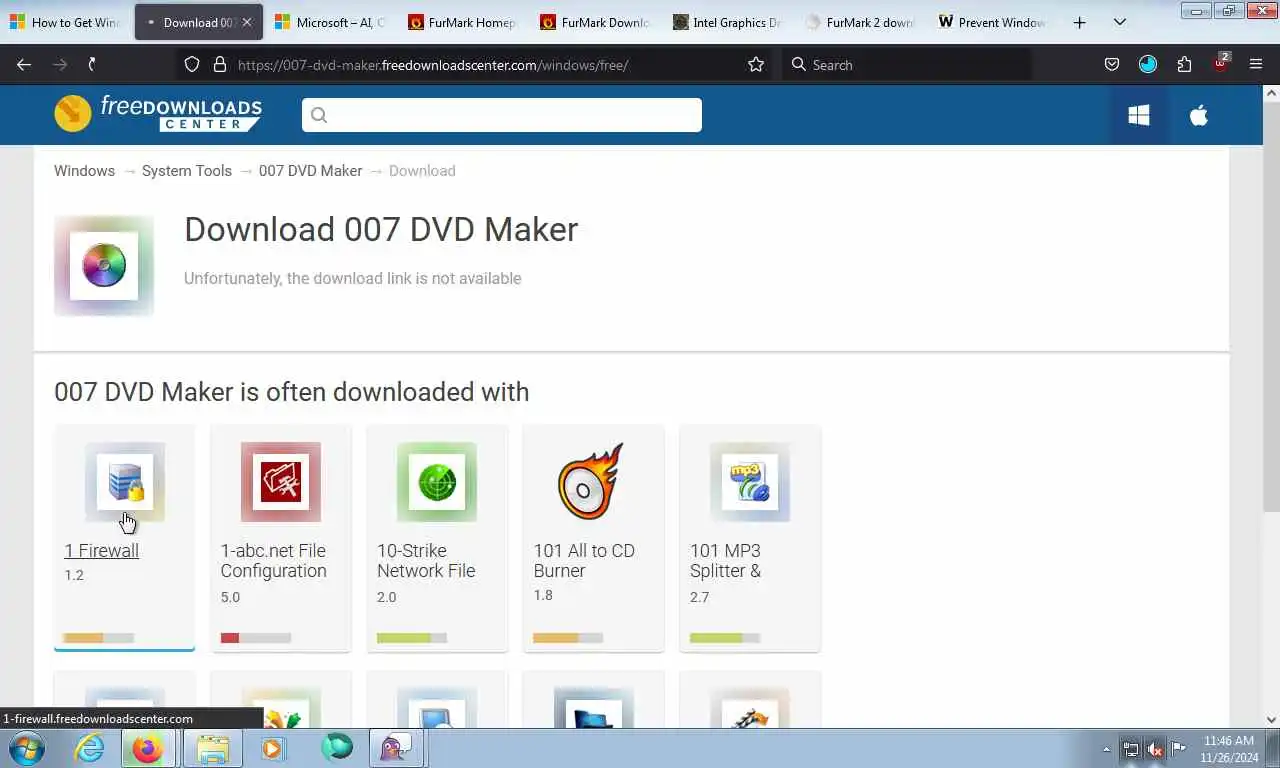
Task: Open the 1 Firewall app icon
Action: point(125,482)
